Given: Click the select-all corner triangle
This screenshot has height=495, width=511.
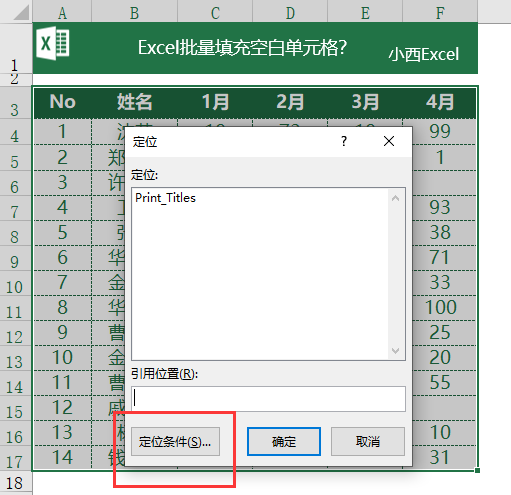Looking at the screenshot, I should click(x=21, y=12).
